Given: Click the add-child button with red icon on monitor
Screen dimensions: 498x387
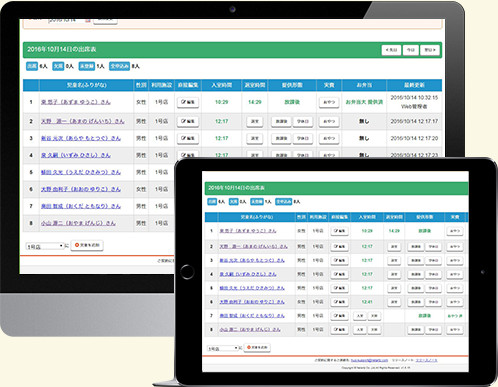Looking at the screenshot, I should pyautogui.click(x=87, y=245).
